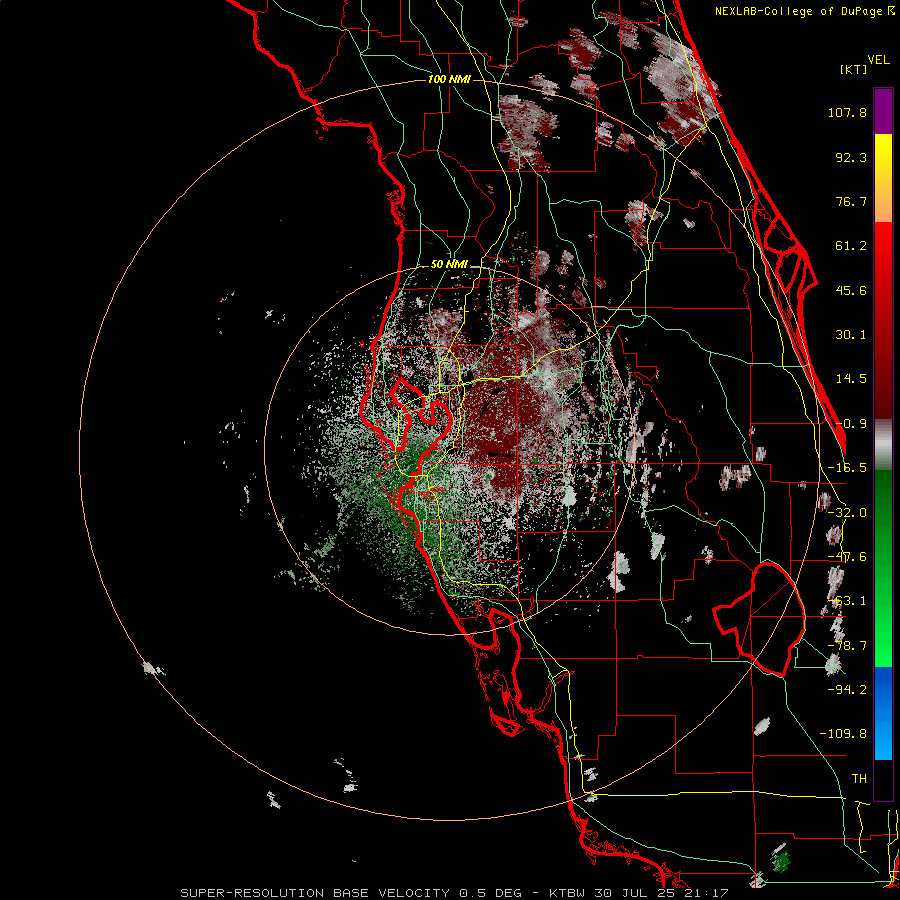Click the NEXLAB-College of DuPage label
Viewport: 900px width, 900px height.
(798, 11)
